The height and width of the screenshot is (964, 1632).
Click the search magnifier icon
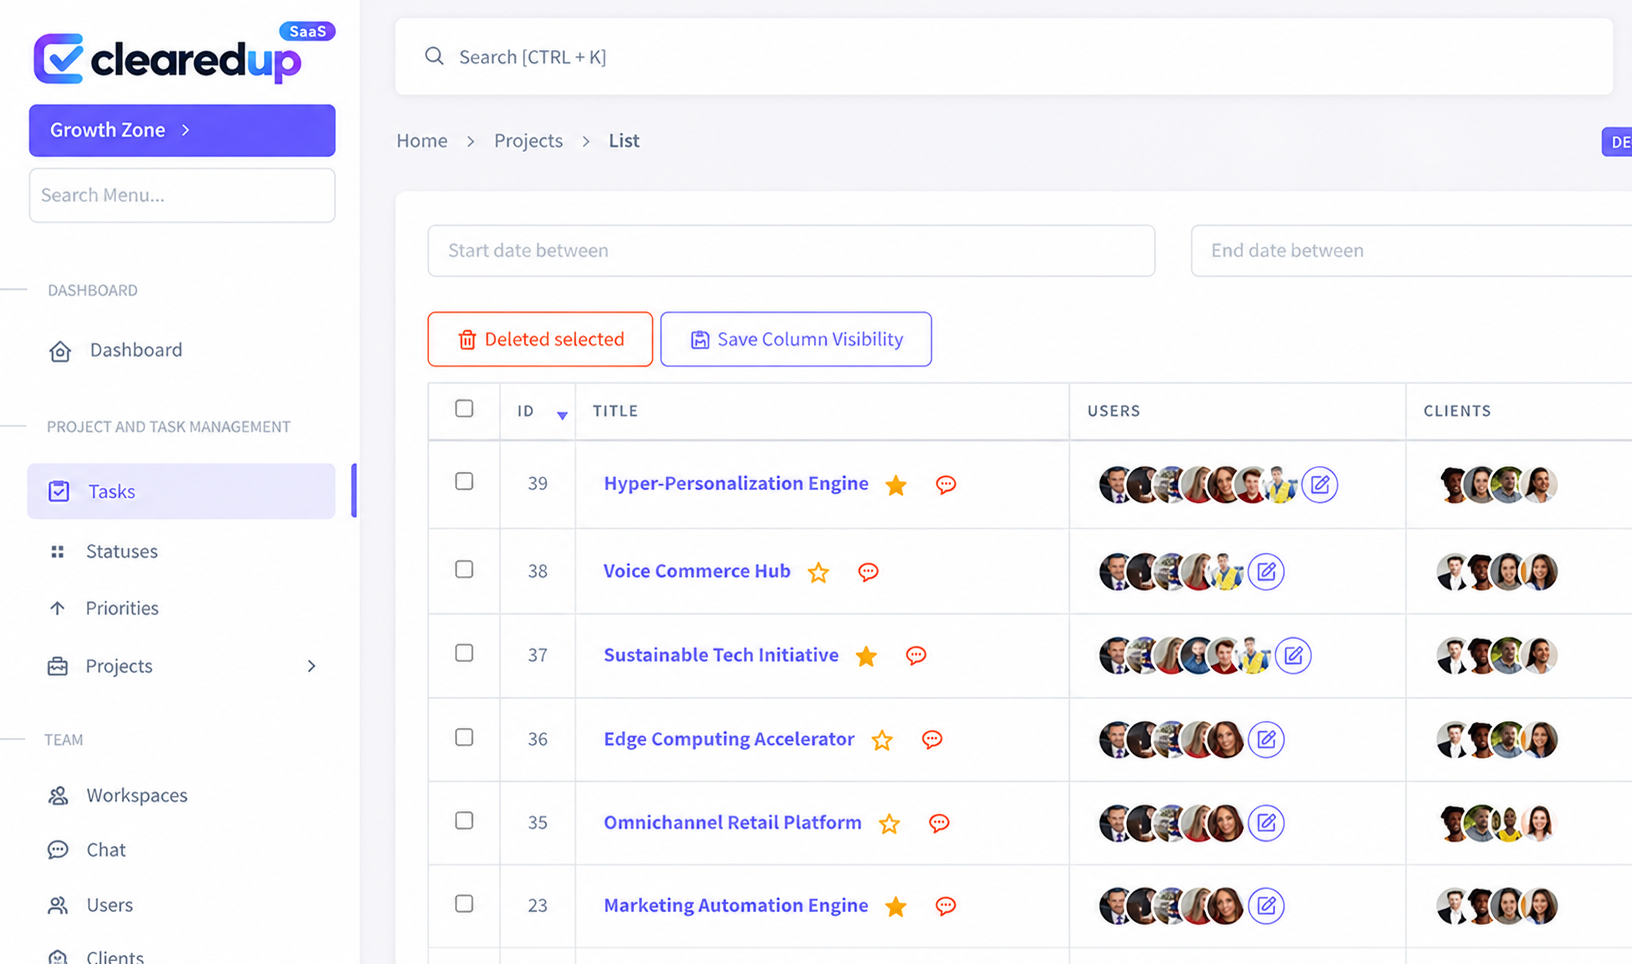pyautogui.click(x=434, y=56)
